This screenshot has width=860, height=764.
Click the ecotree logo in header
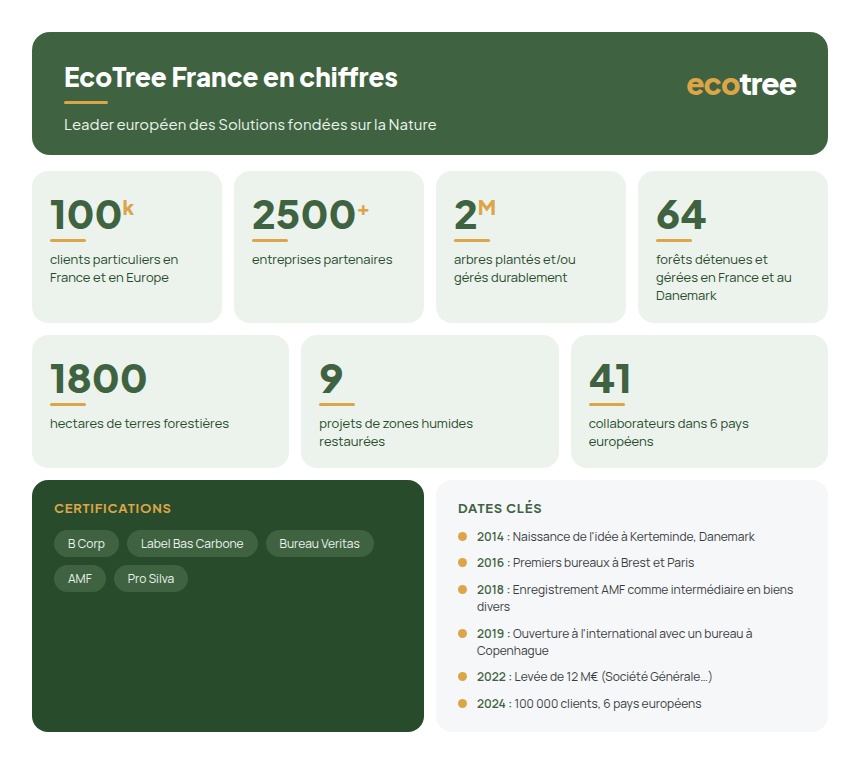point(741,84)
